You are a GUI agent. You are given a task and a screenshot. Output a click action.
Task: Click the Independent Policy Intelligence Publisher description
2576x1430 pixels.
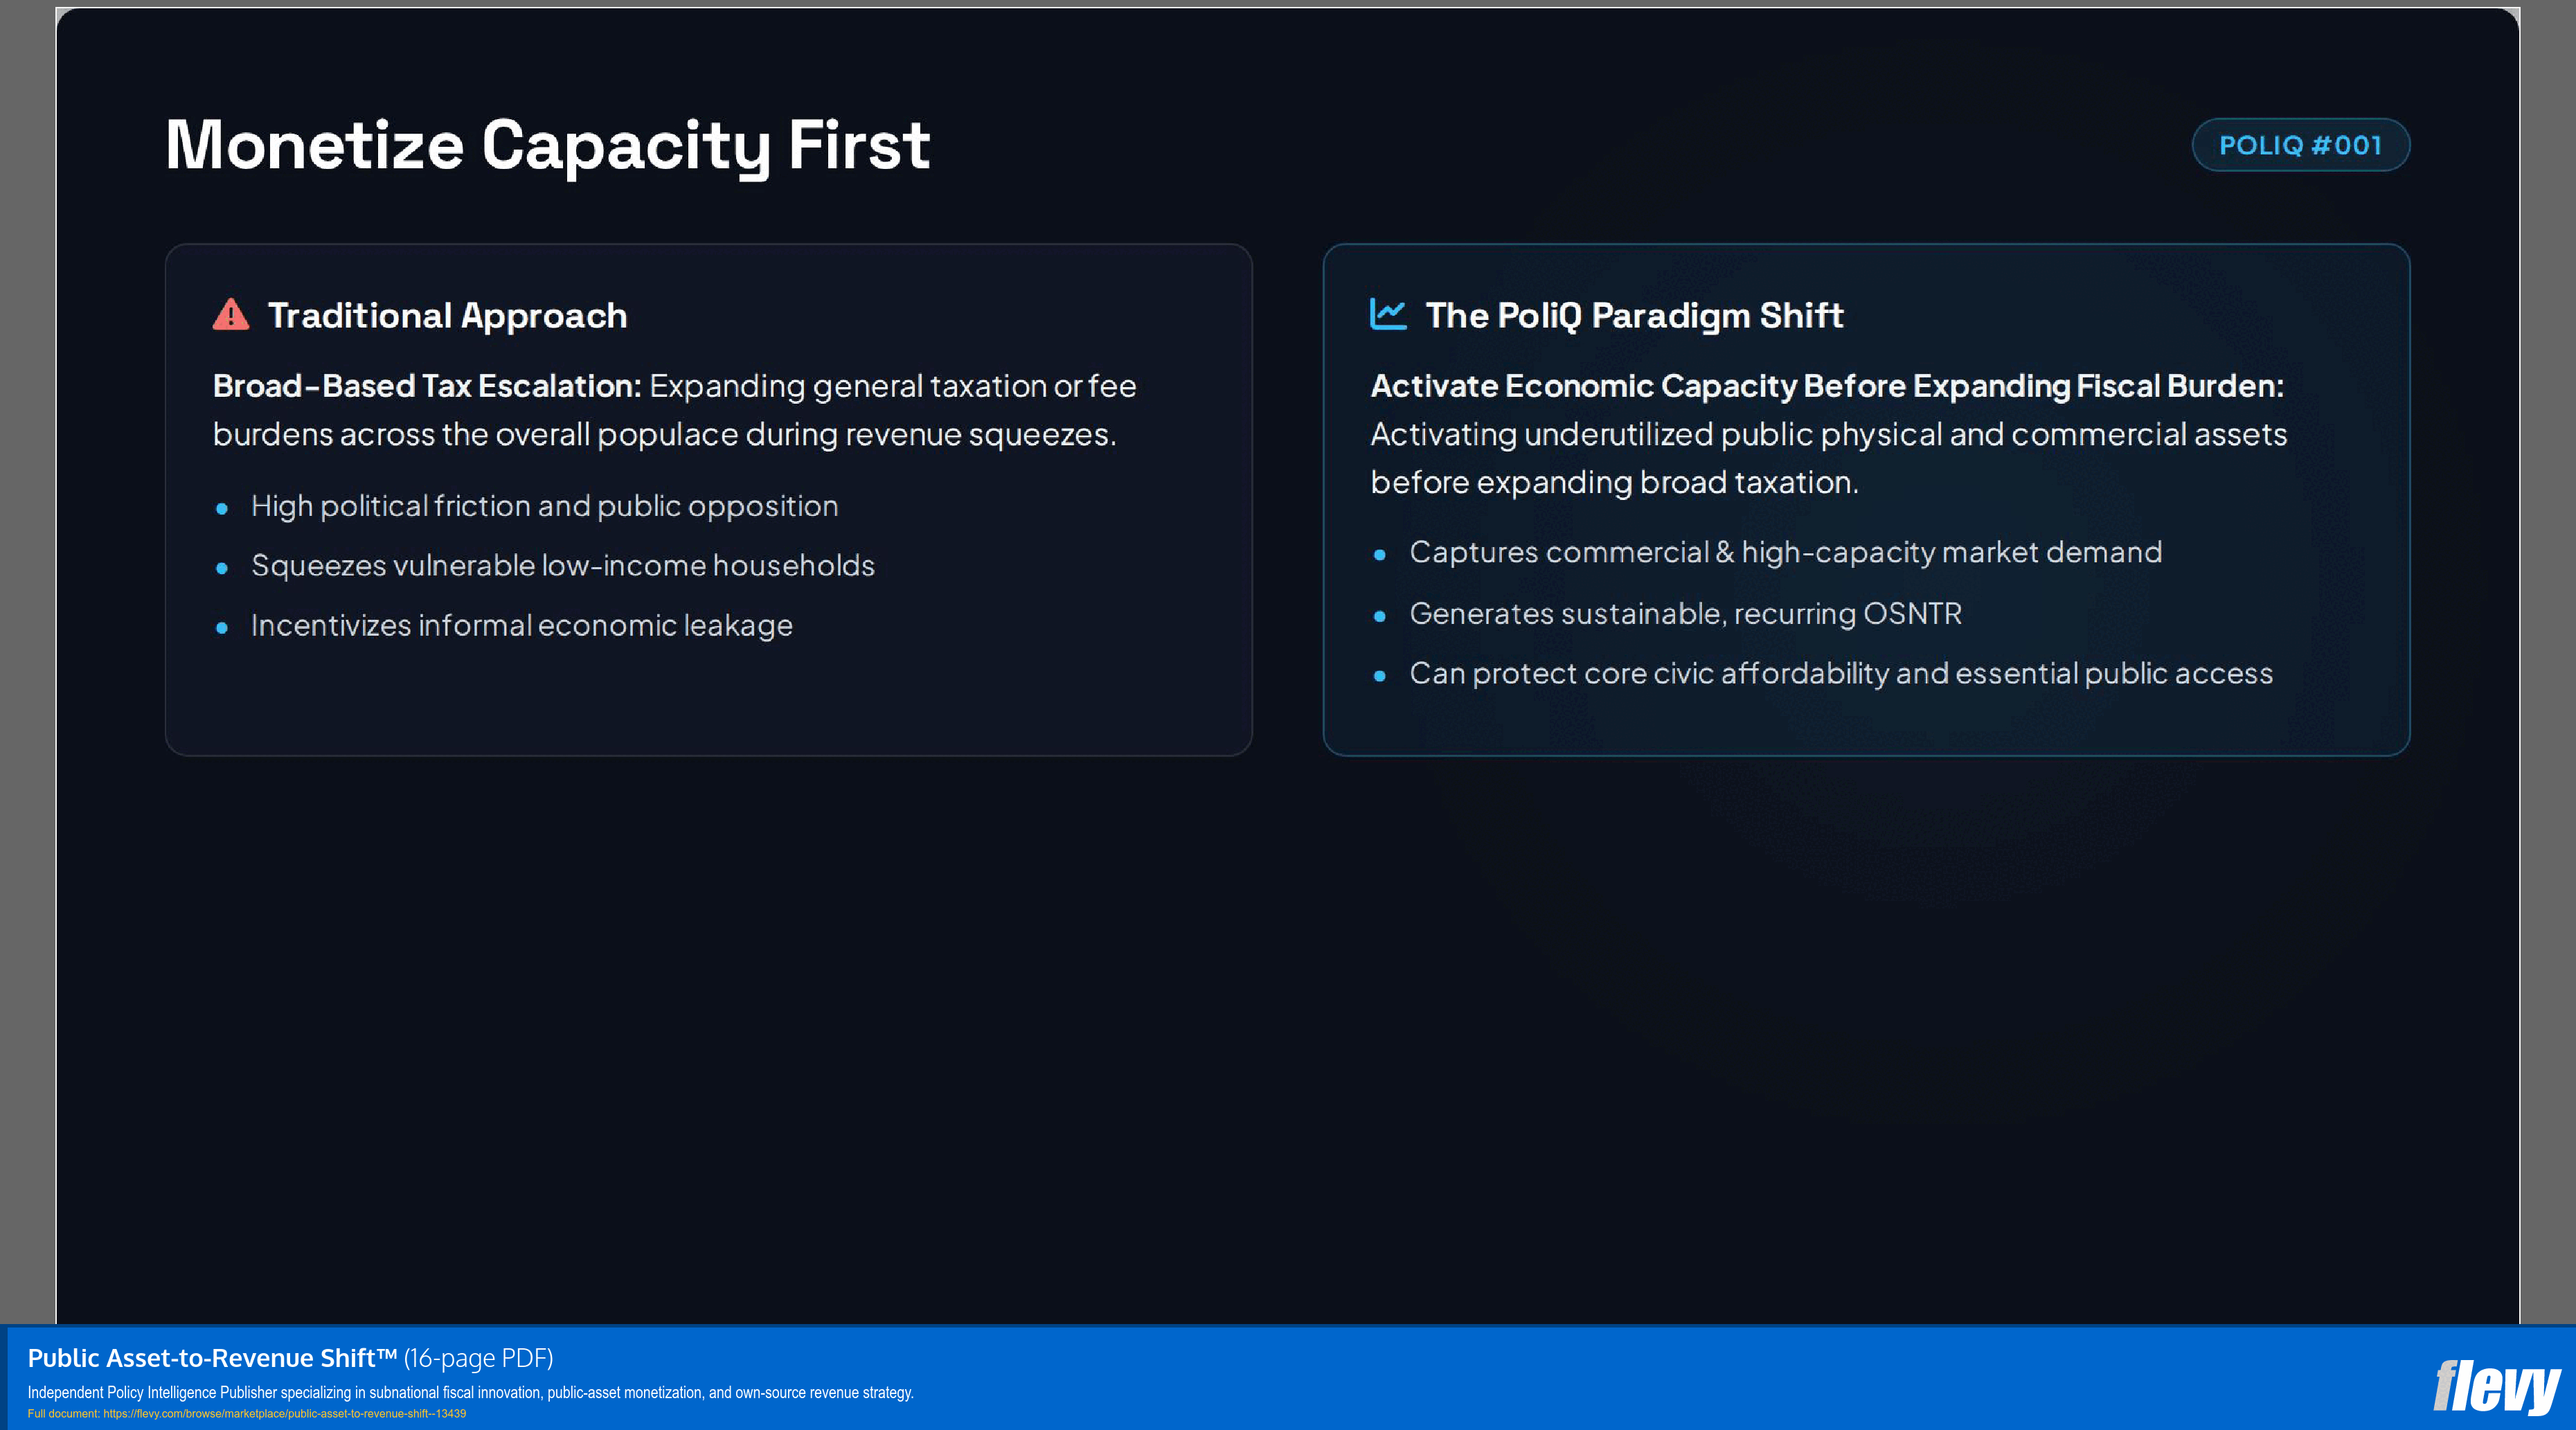click(470, 1392)
